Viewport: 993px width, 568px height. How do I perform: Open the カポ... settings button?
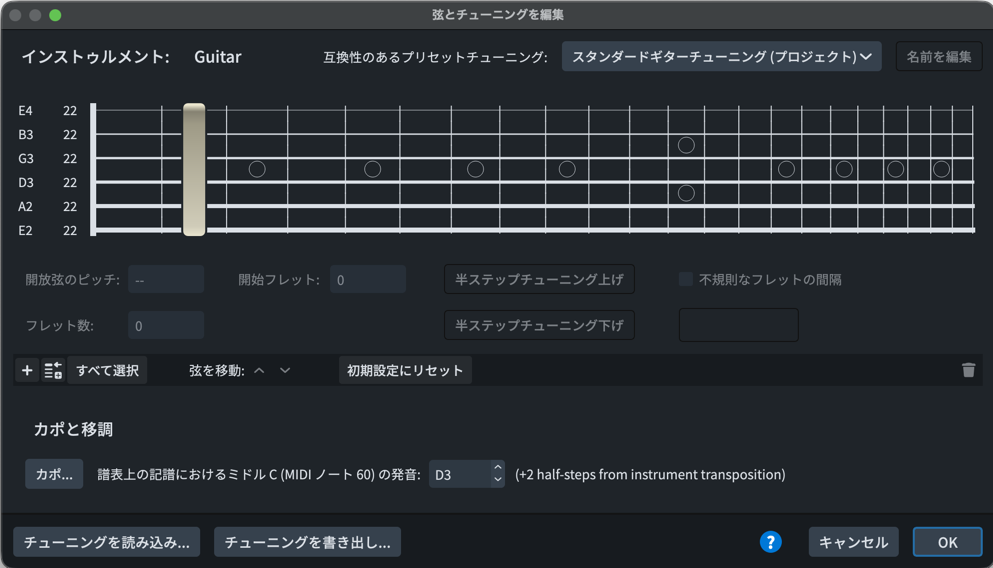pos(54,474)
